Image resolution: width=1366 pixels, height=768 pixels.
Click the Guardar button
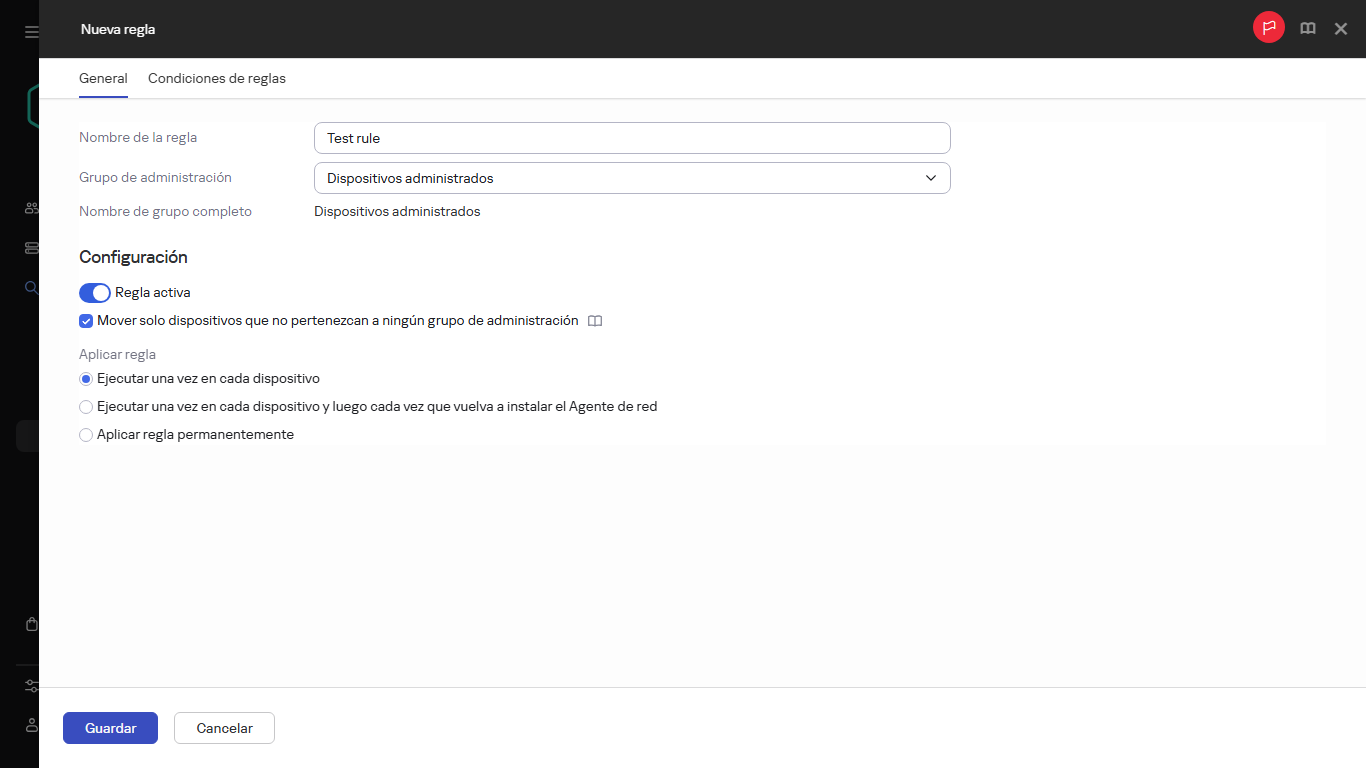pos(110,728)
